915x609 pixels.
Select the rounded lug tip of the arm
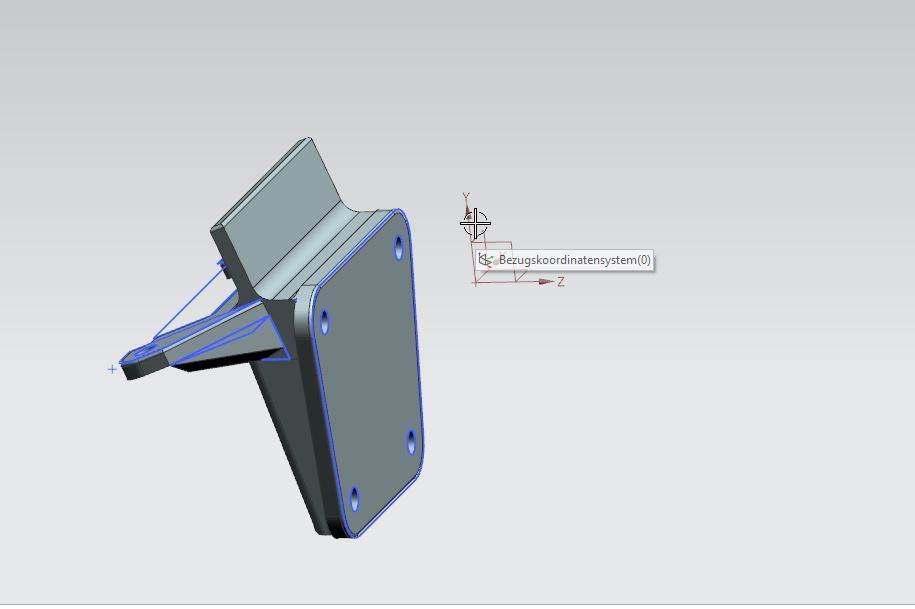[x=130, y=364]
